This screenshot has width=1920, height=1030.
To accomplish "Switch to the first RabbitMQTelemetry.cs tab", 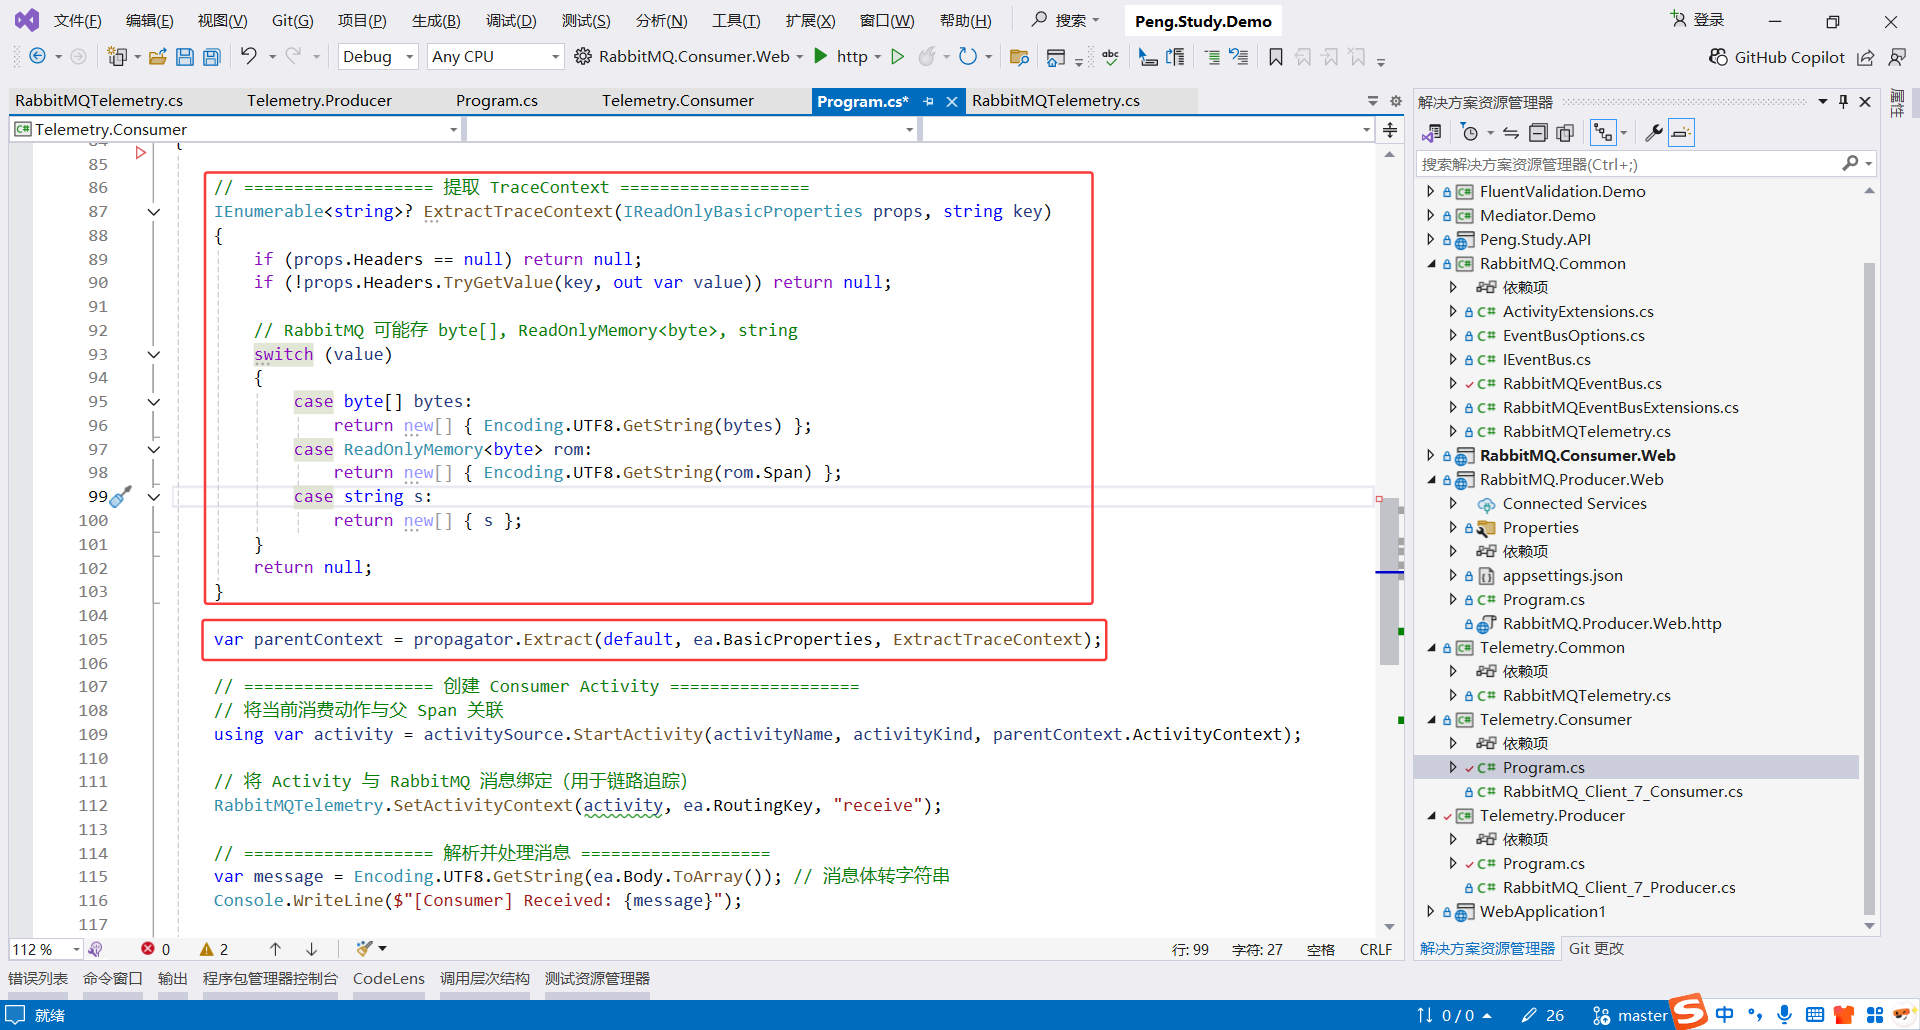I will point(99,101).
